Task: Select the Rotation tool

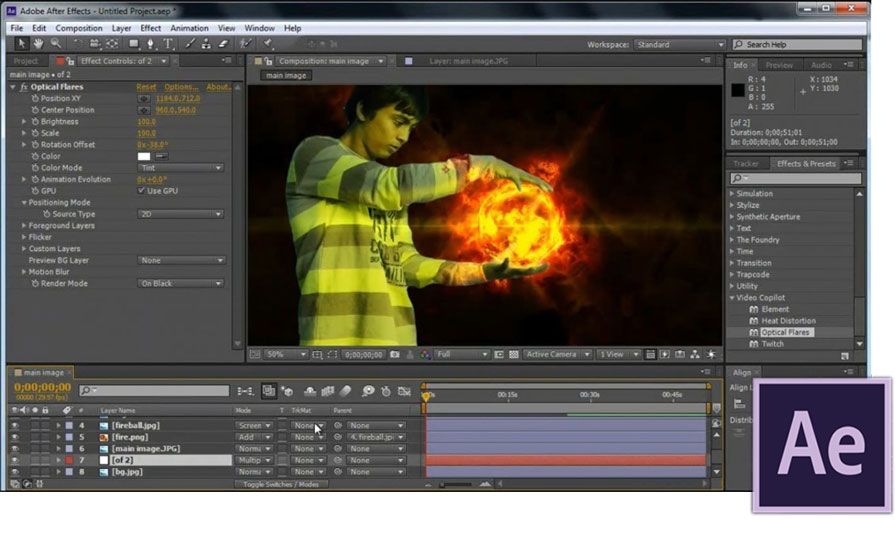Action: pyautogui.click(x=76, y=43)
